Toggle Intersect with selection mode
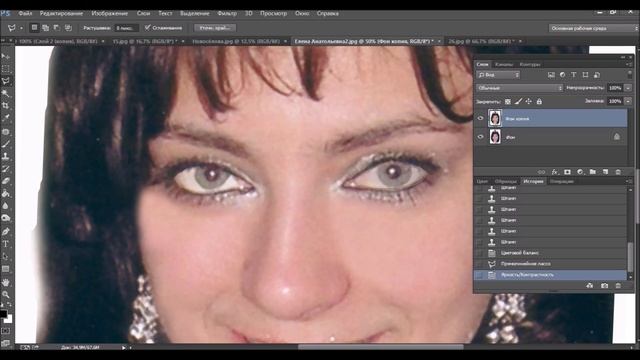Image resolution: width=640 pixels, height=360 pixels. (x=68, y=28)
